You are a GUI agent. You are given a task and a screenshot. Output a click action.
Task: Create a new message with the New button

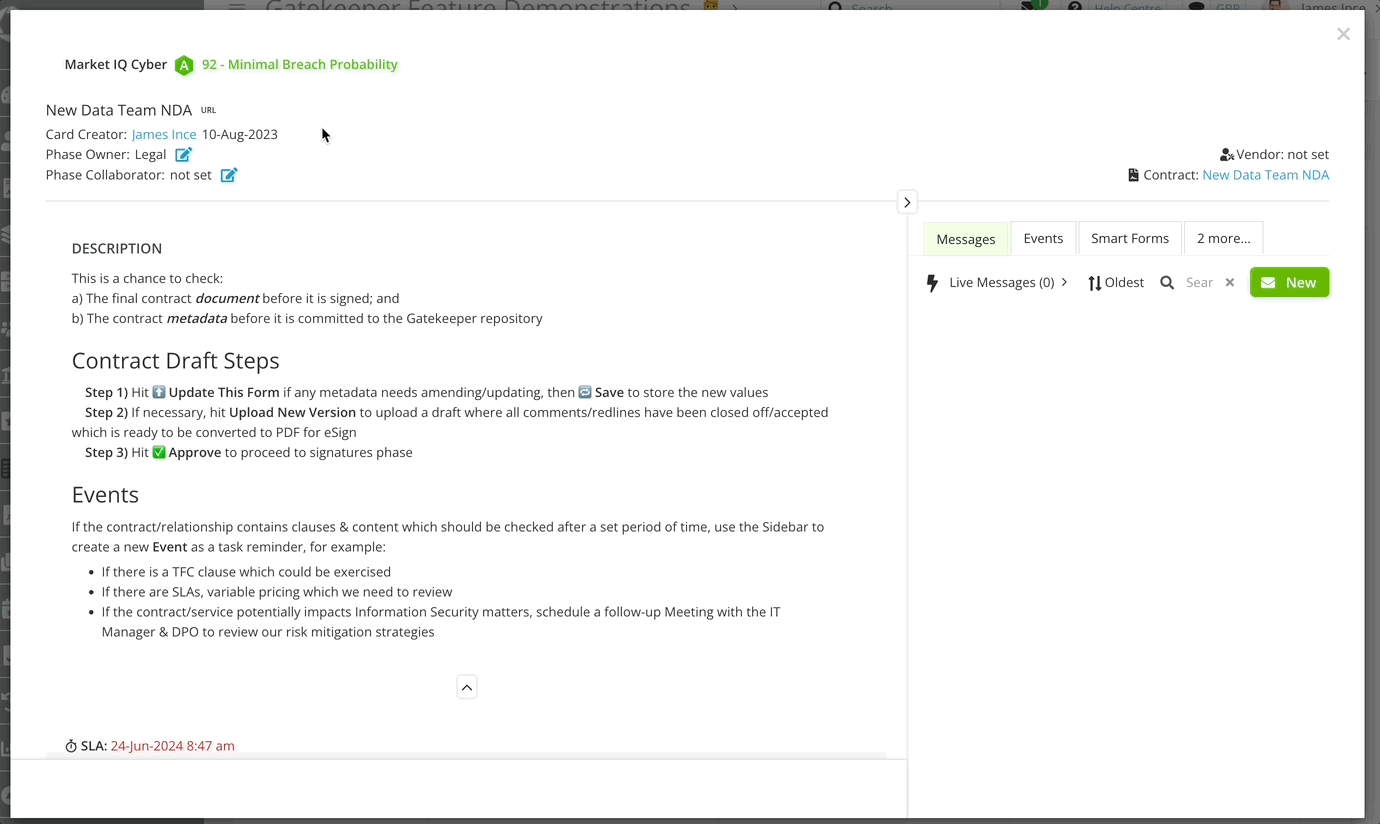click(1289, 282)
